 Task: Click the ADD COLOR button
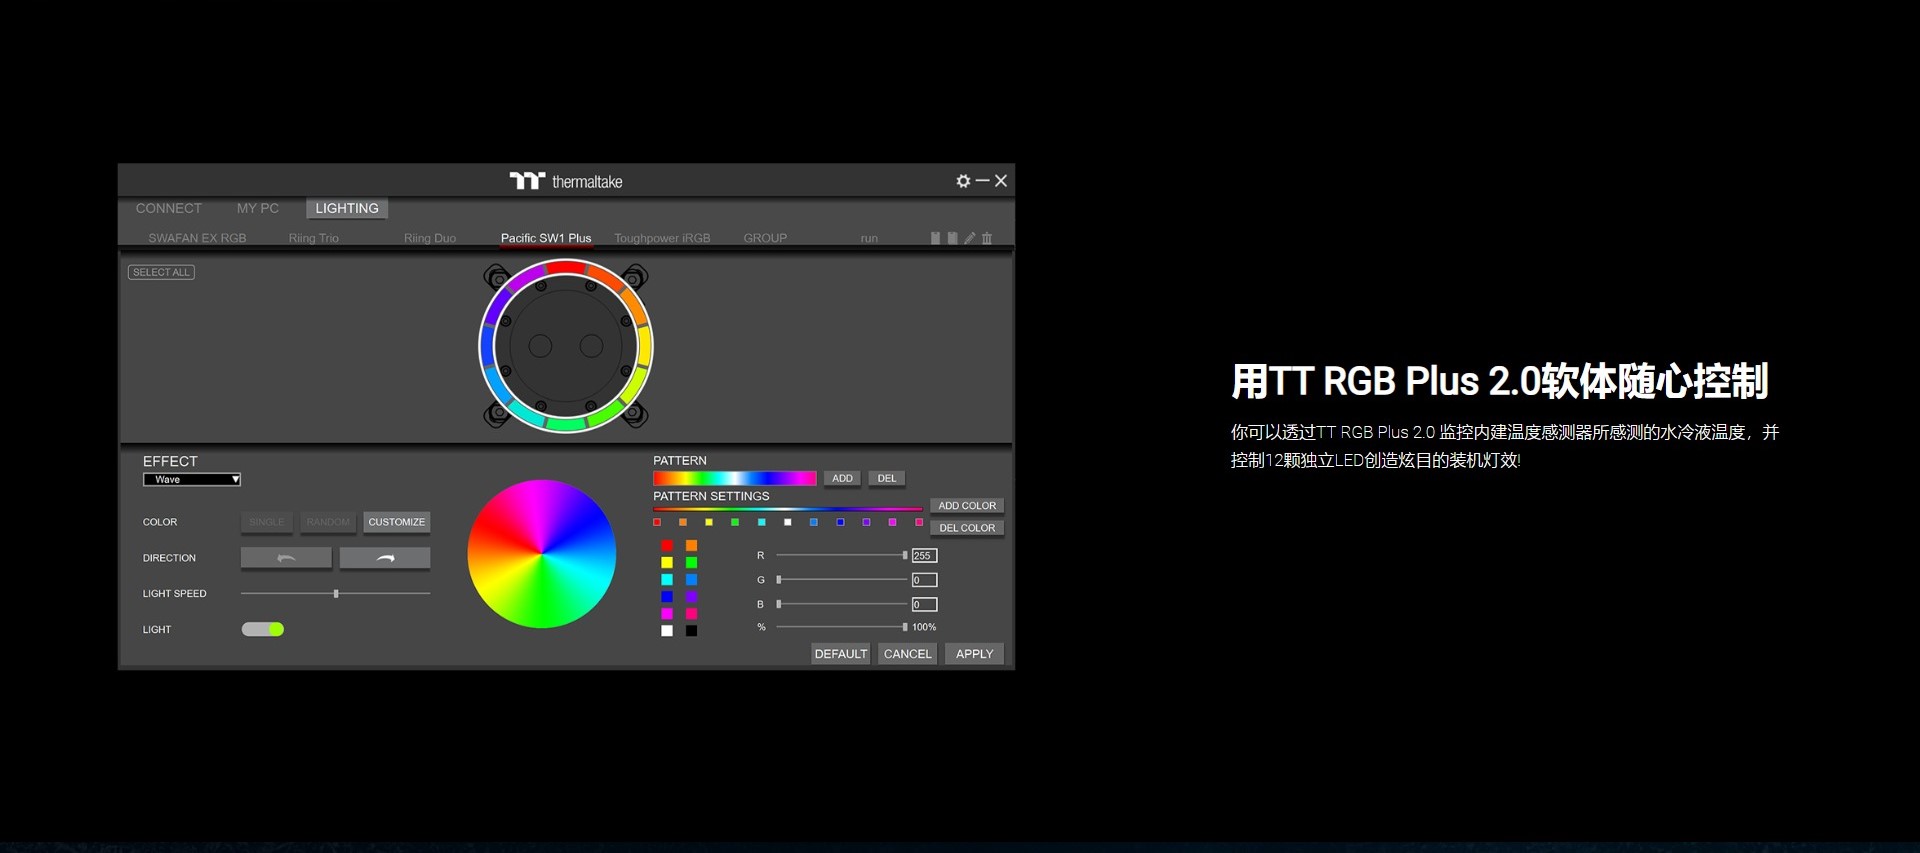pos(967,506)
